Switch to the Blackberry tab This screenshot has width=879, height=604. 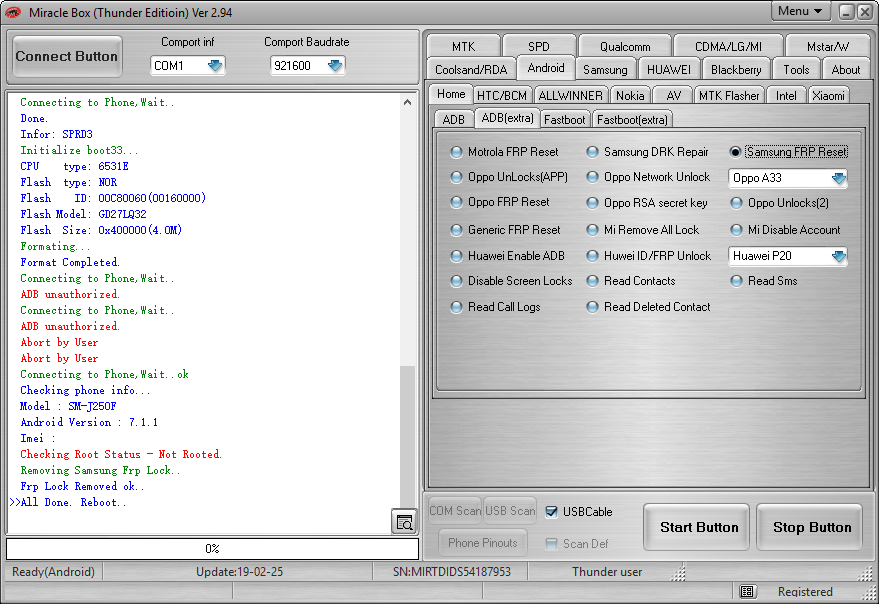(736, 70)
